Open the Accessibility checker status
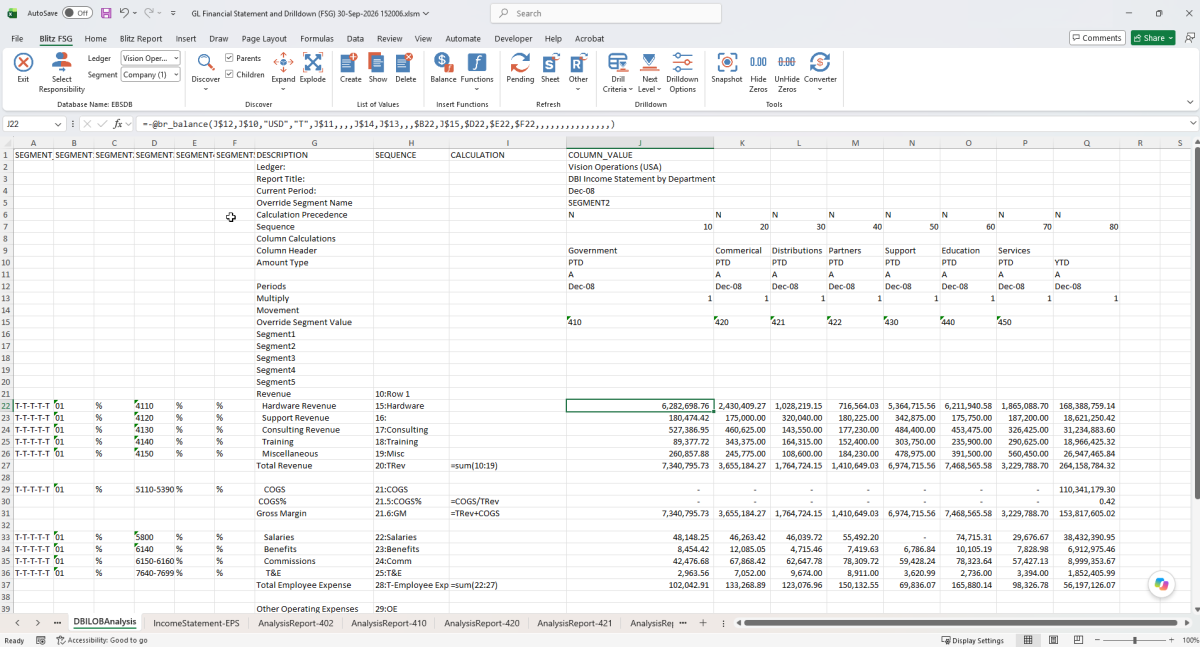 point(101,640)
